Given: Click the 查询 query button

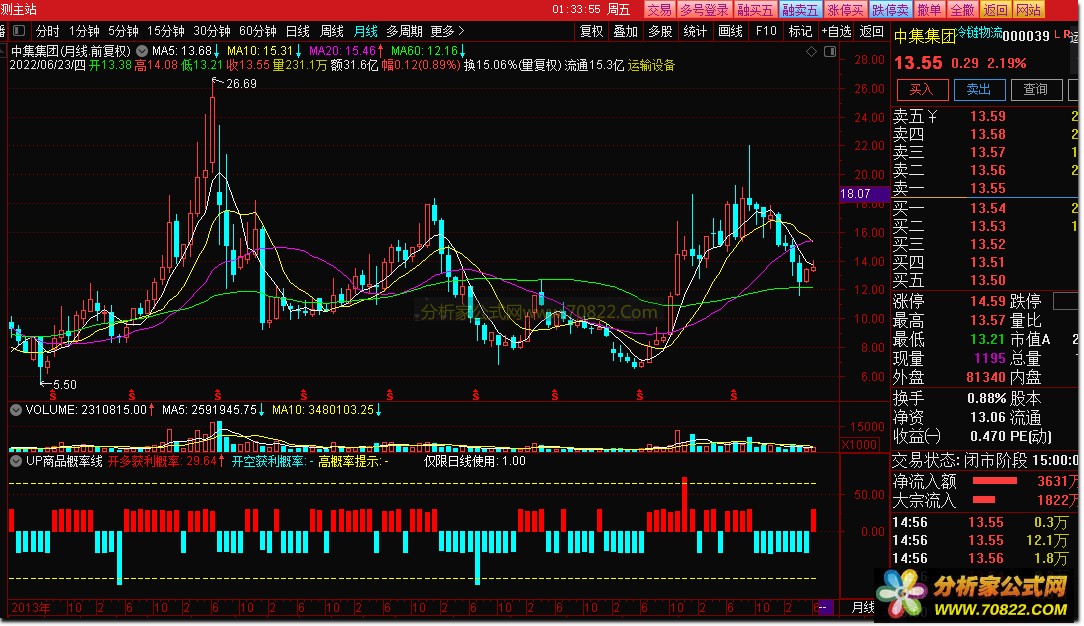Looking at the screenshot, I should (1036, 89).
